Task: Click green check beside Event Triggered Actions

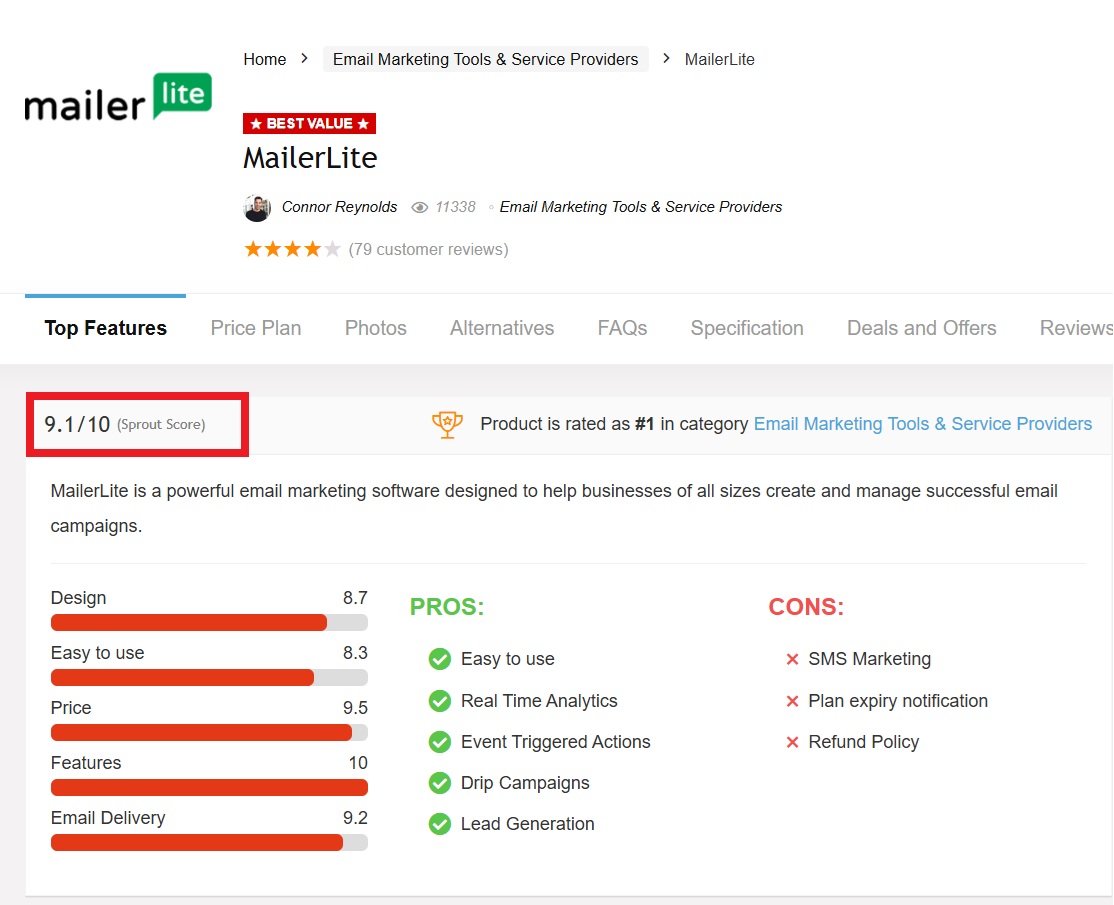Action: (440, 742)
